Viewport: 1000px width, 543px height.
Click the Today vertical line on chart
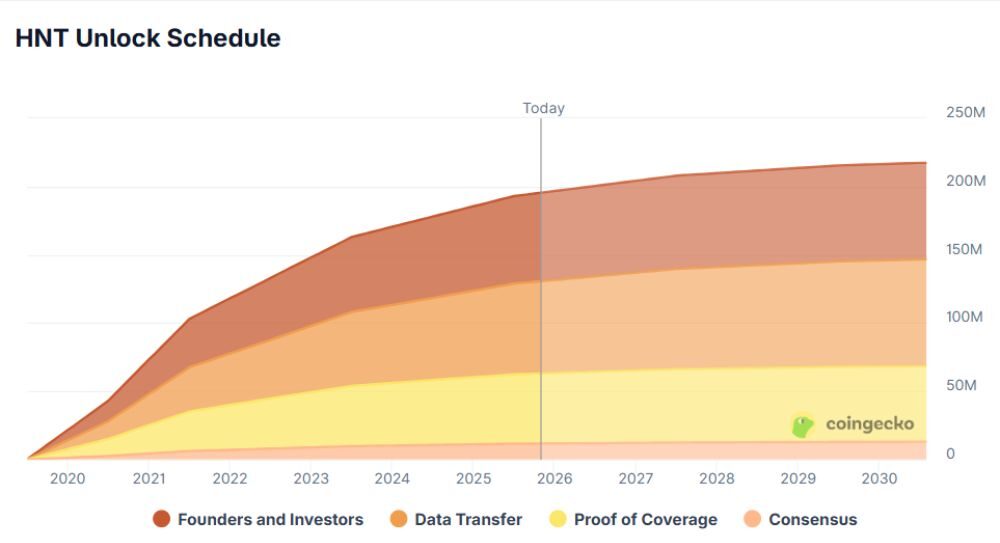tap(541, 300)
